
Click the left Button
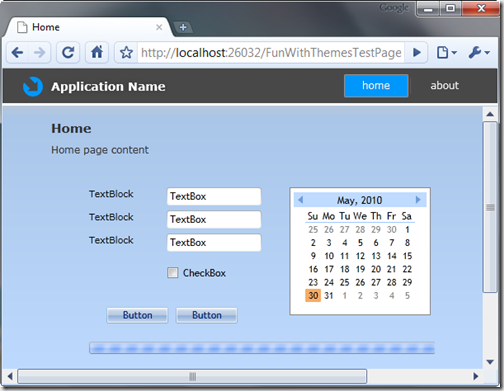pyautogui.click(x=137, y=315)
